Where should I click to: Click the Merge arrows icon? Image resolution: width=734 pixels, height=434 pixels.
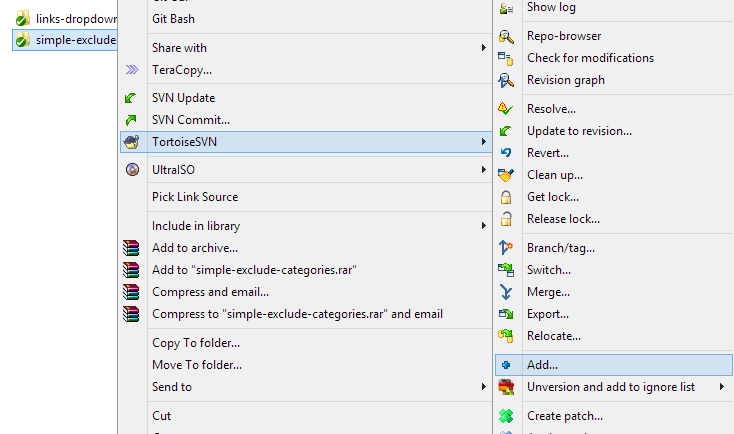point(506,292)
